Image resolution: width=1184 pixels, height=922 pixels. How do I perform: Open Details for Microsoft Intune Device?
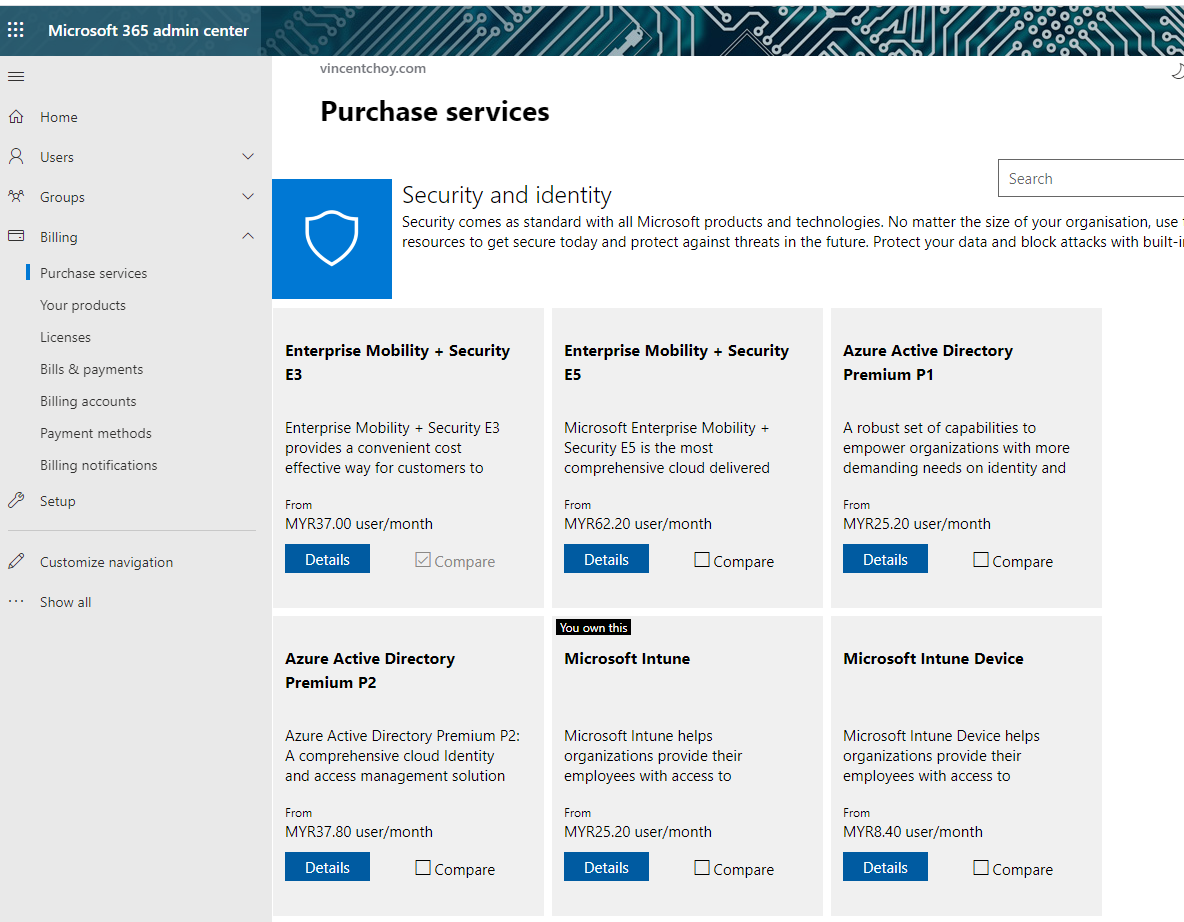point(885,867)
